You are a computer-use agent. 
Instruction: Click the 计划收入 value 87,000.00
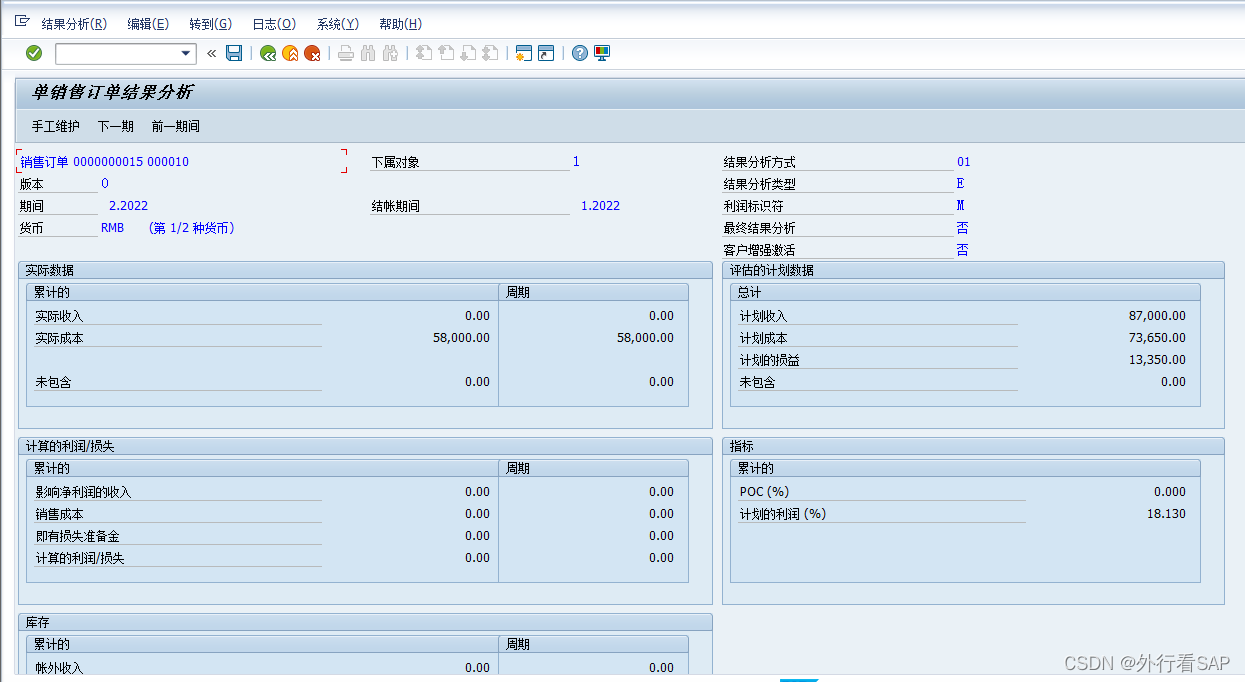coord(1157,316)
